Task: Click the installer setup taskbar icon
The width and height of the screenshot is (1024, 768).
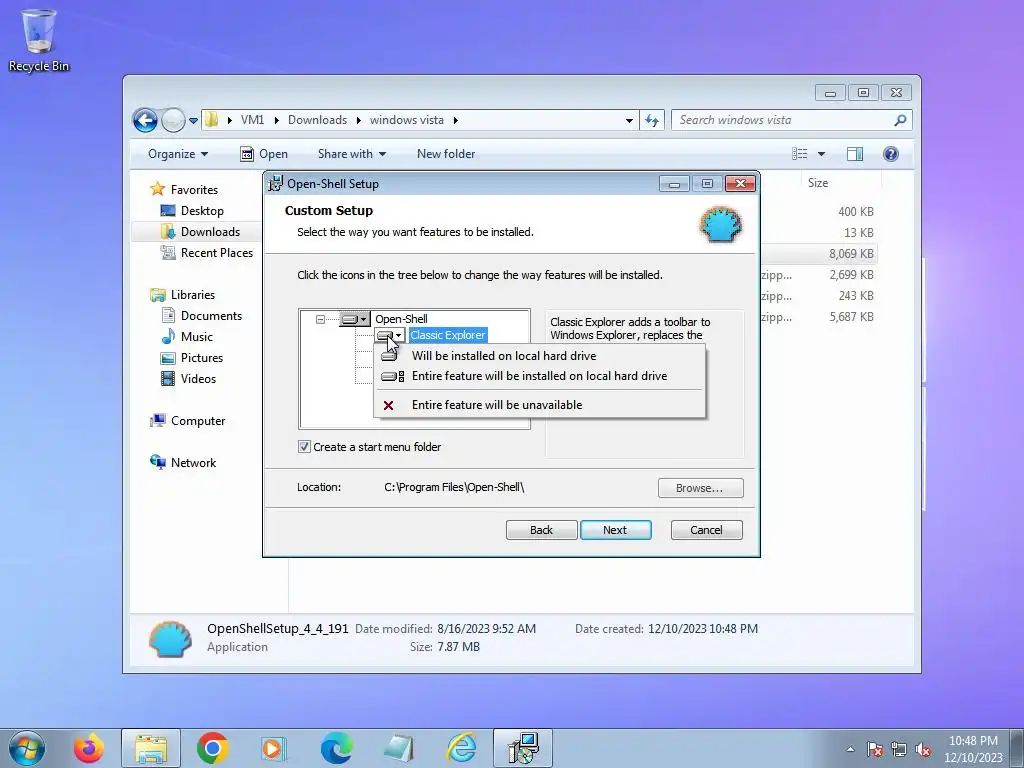Action: click(x=523, y=748)
